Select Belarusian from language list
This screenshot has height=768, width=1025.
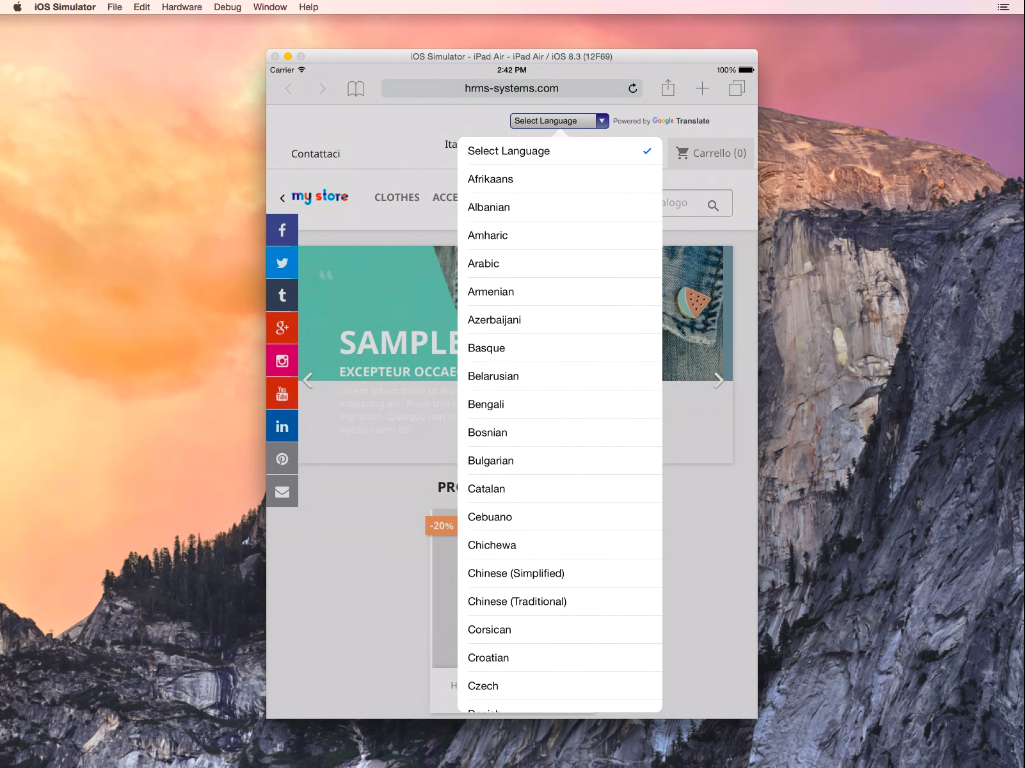tap(560, 376)
